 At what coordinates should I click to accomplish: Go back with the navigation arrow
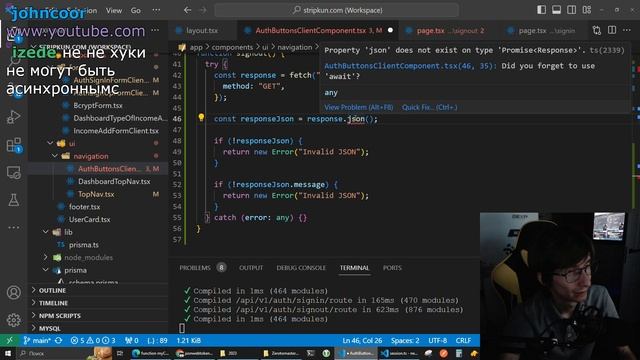(x=187, y=10)
